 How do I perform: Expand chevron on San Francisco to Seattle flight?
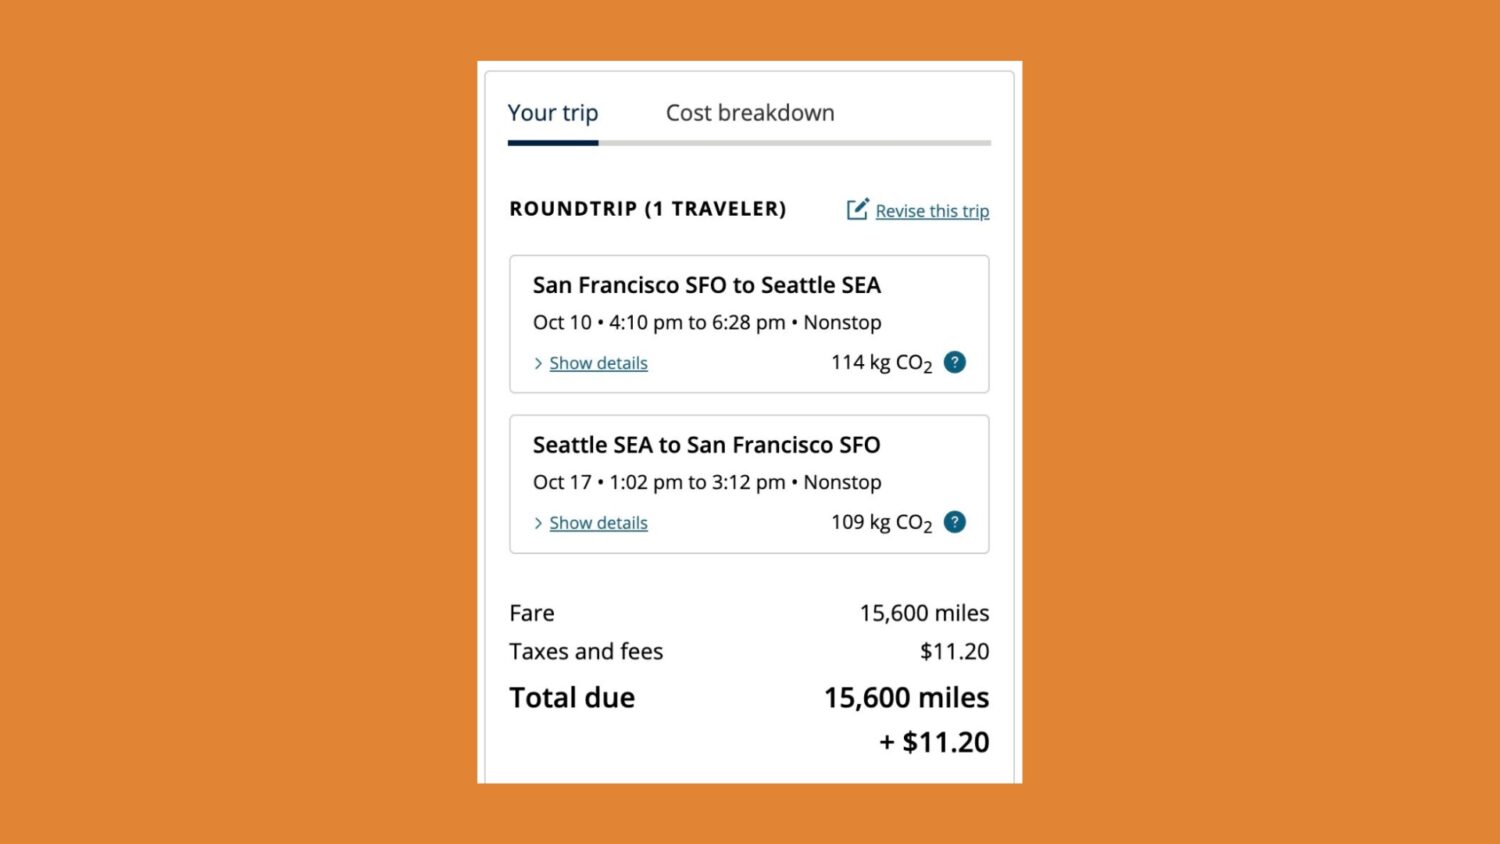tap(538, 363)
